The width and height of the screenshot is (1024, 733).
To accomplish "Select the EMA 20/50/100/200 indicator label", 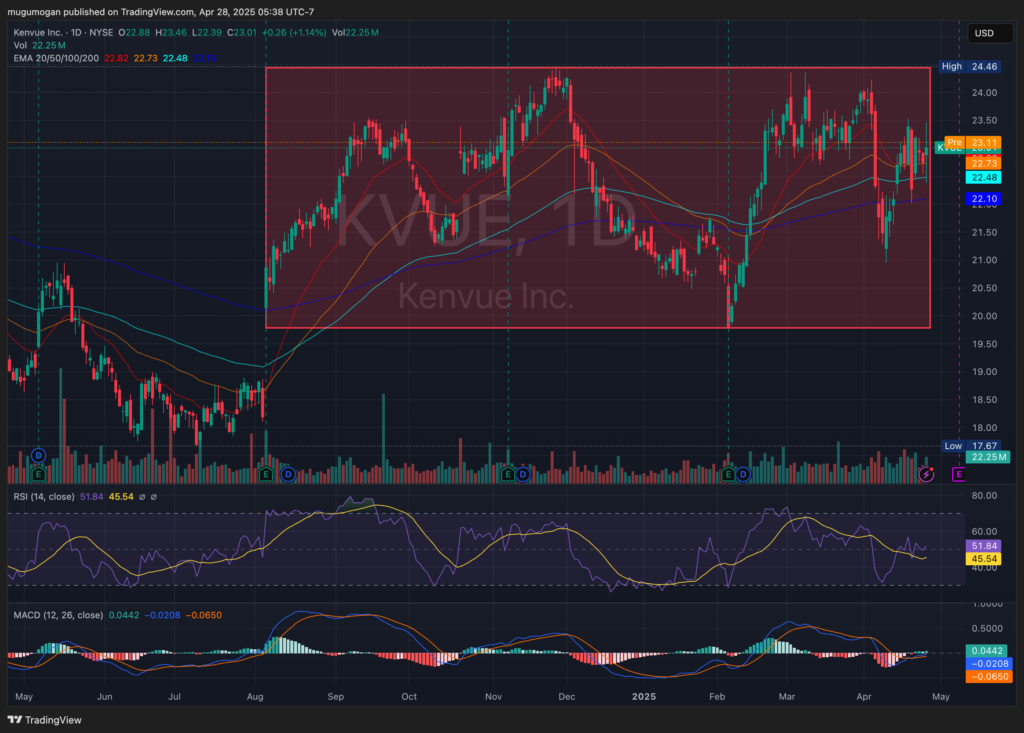I will [x=56, y=58].
